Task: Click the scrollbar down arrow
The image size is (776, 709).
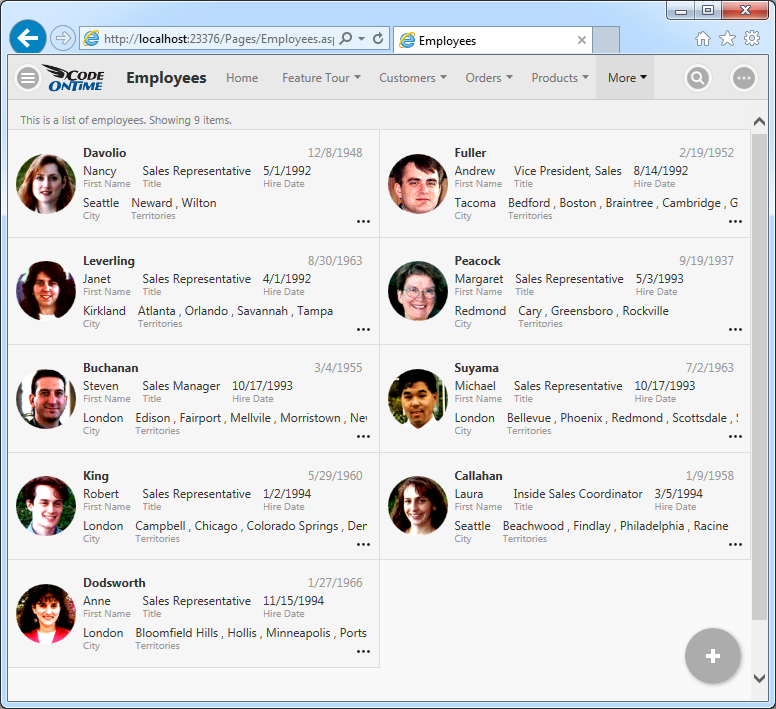Action: tap(759, 678)
